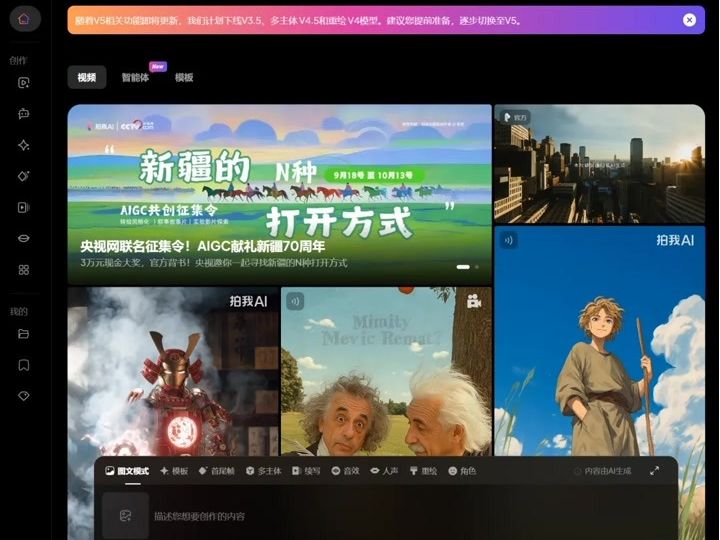Image resolution: width=720 pixels, height=540 pixels.
Task: Dismiss the V5 update announcement banner
Action: (689, 20)
